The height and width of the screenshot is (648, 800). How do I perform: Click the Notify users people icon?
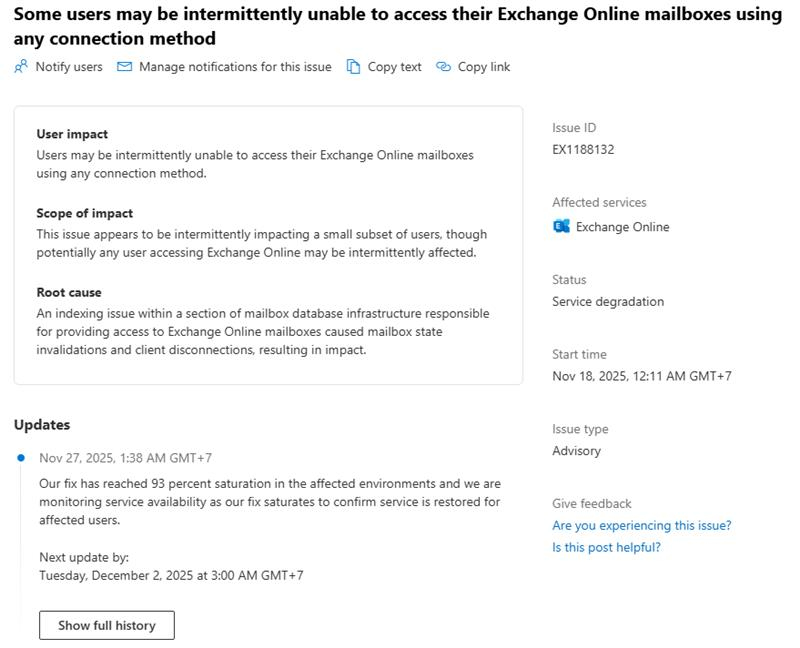coord(21,67)
